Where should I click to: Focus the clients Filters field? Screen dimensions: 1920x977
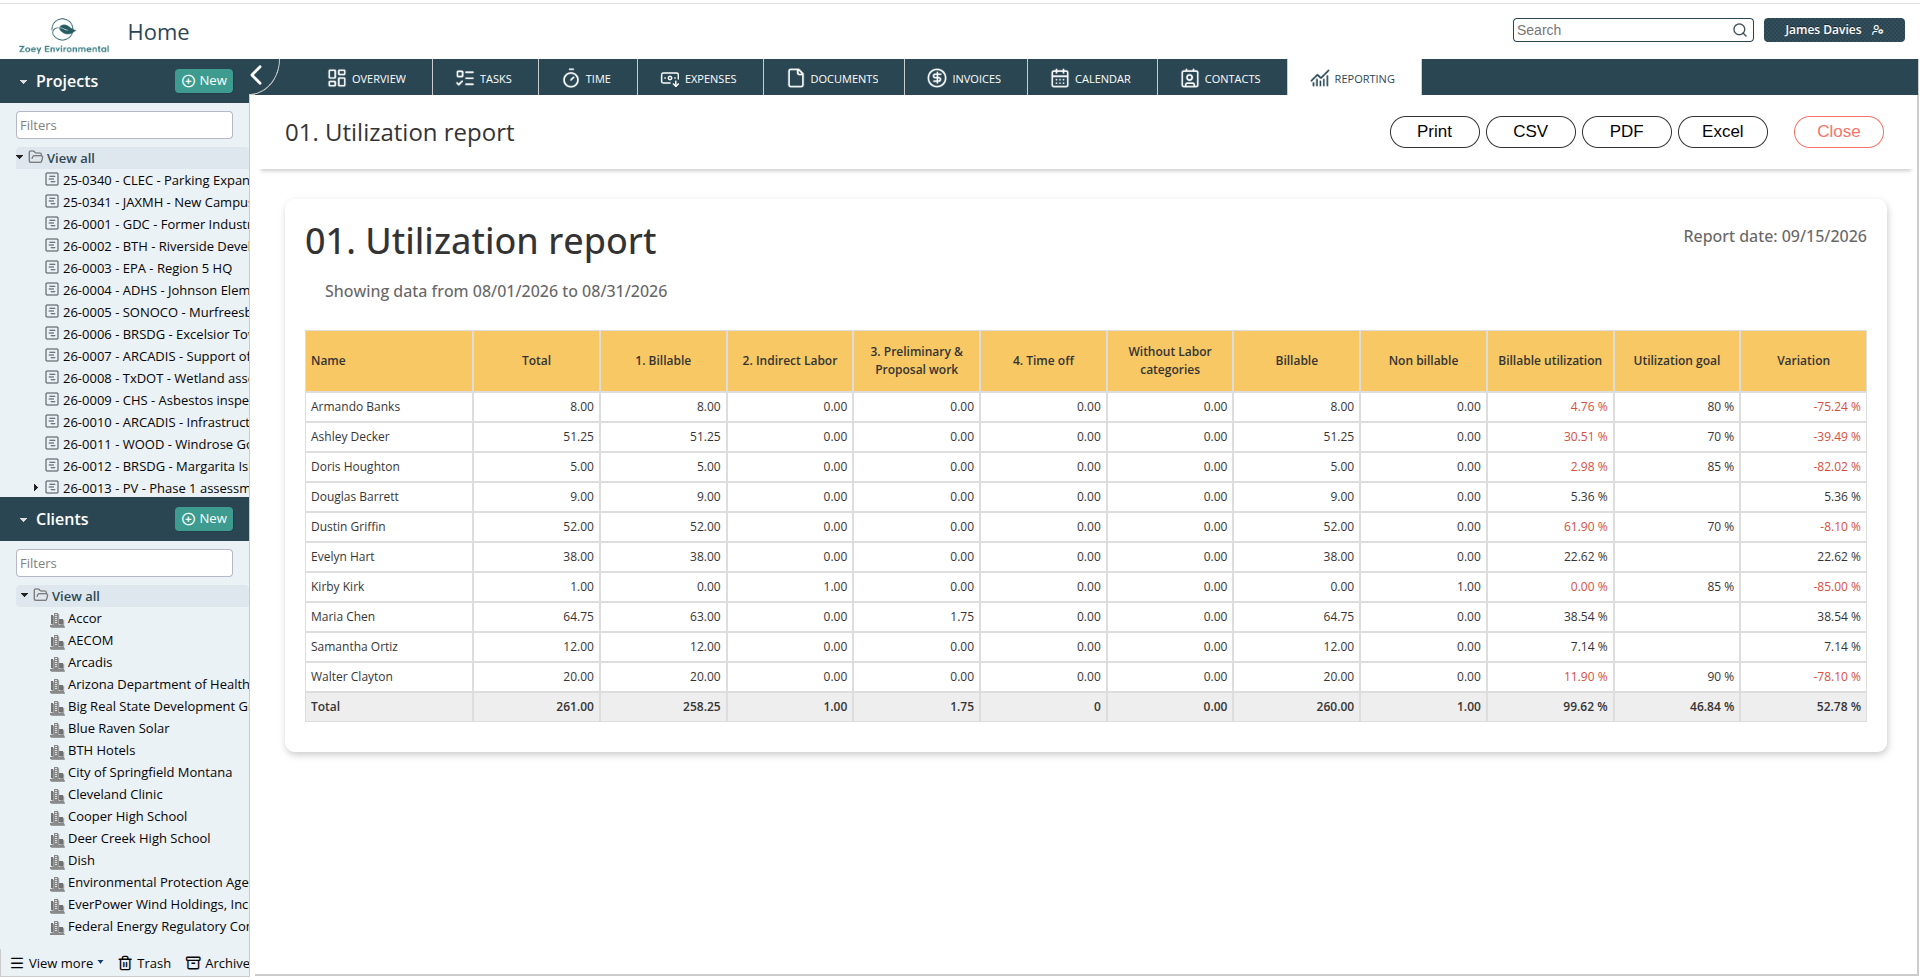[x=124, y=563]
